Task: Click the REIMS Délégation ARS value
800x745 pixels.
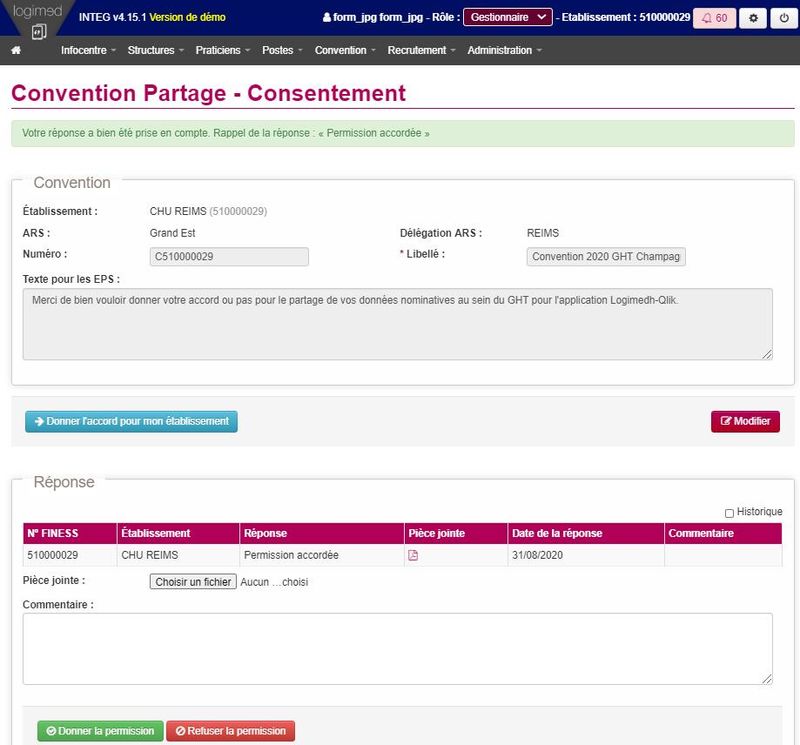Action: pyautogui.click(x=543, y=233)
